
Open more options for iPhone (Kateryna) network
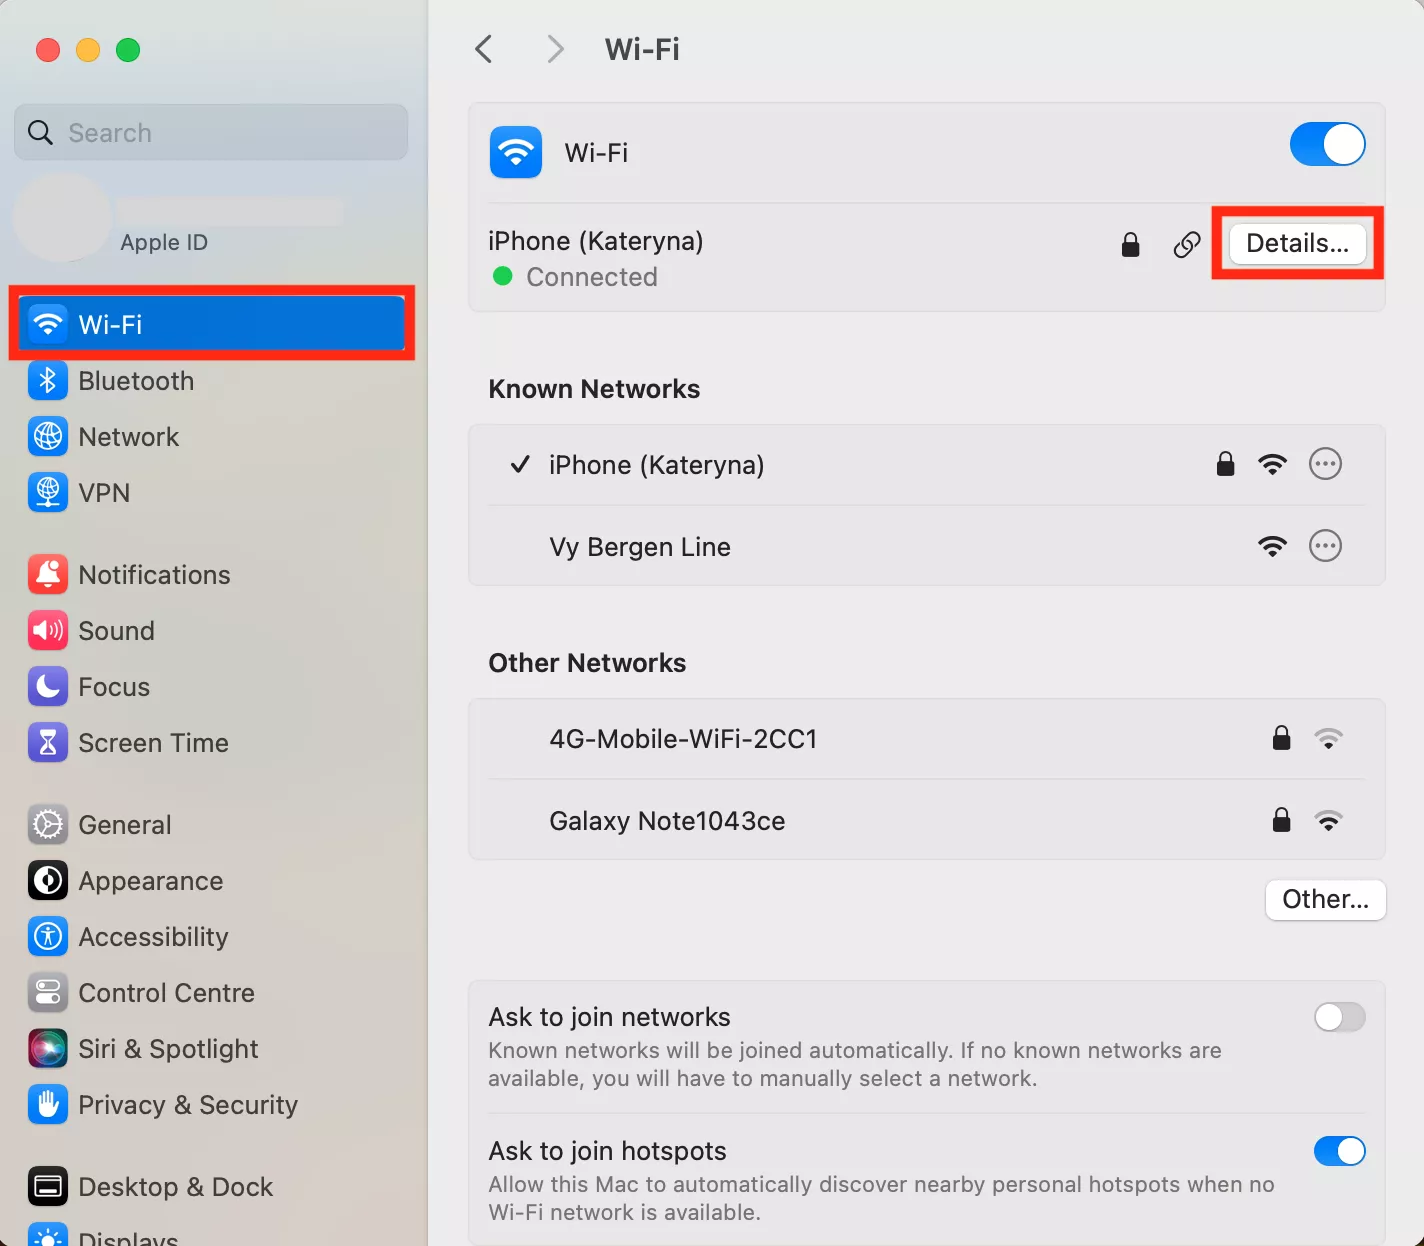coord(1325,464)
